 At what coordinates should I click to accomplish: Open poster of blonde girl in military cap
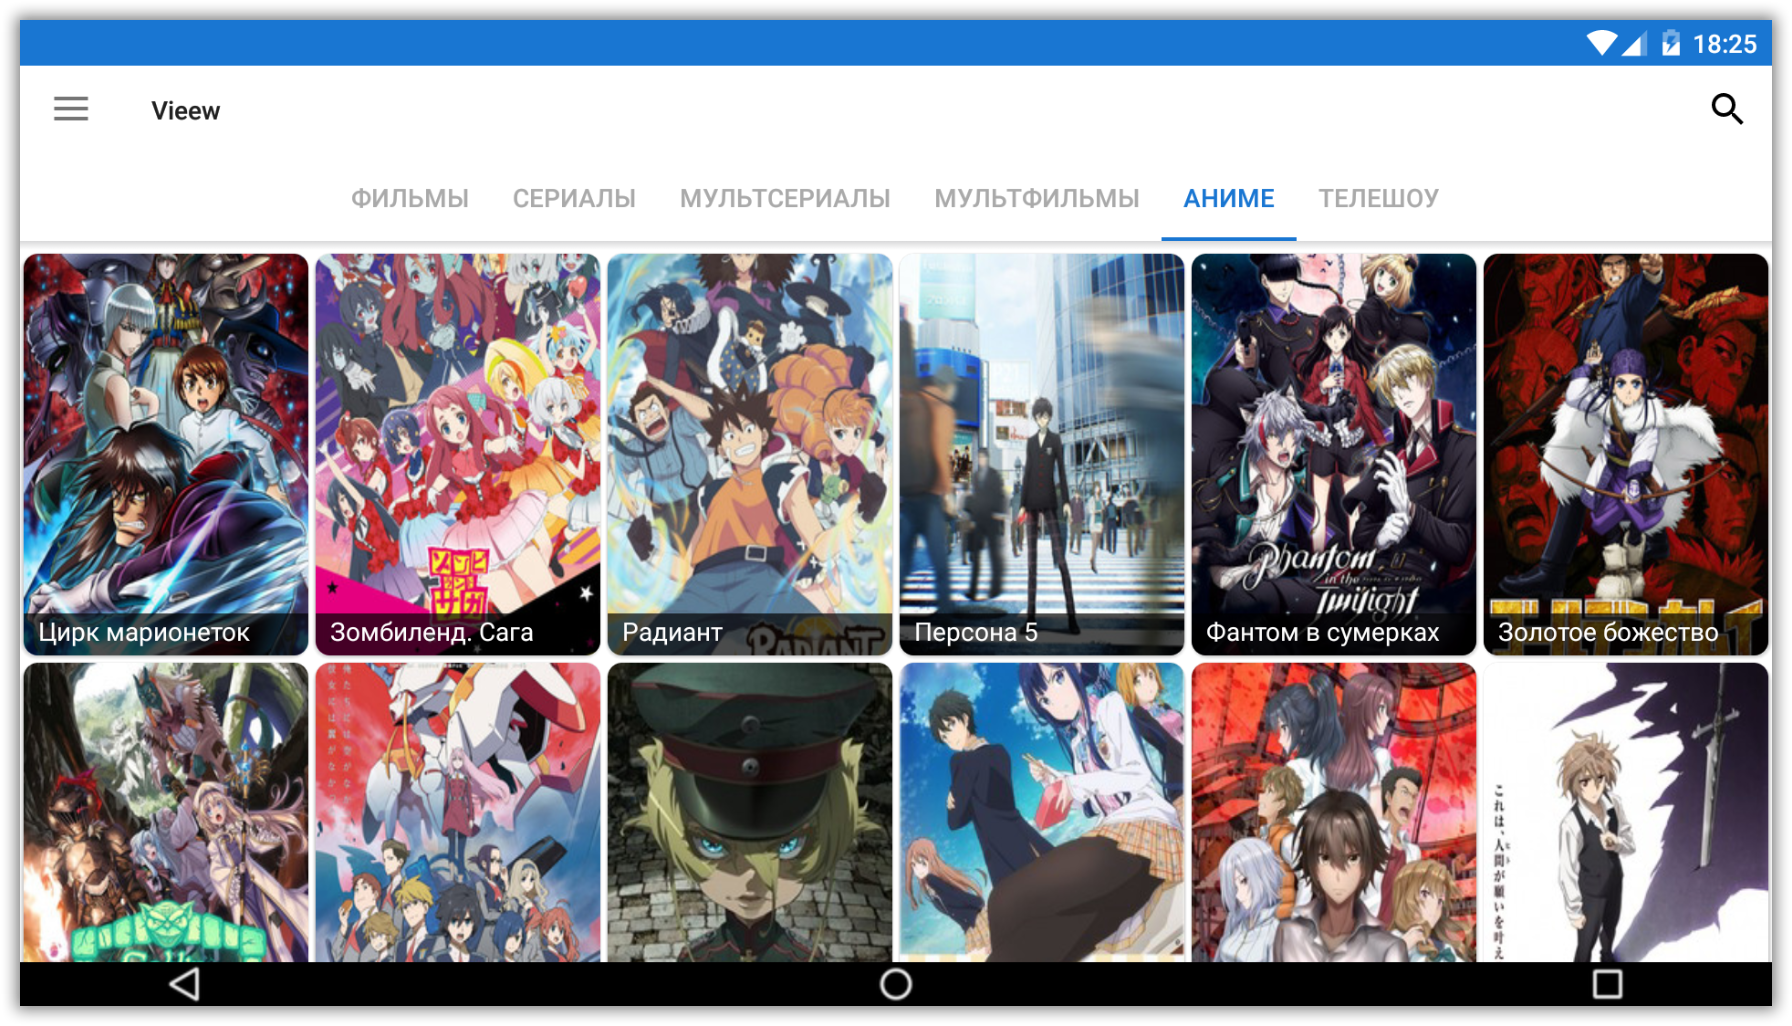(750, 812)
